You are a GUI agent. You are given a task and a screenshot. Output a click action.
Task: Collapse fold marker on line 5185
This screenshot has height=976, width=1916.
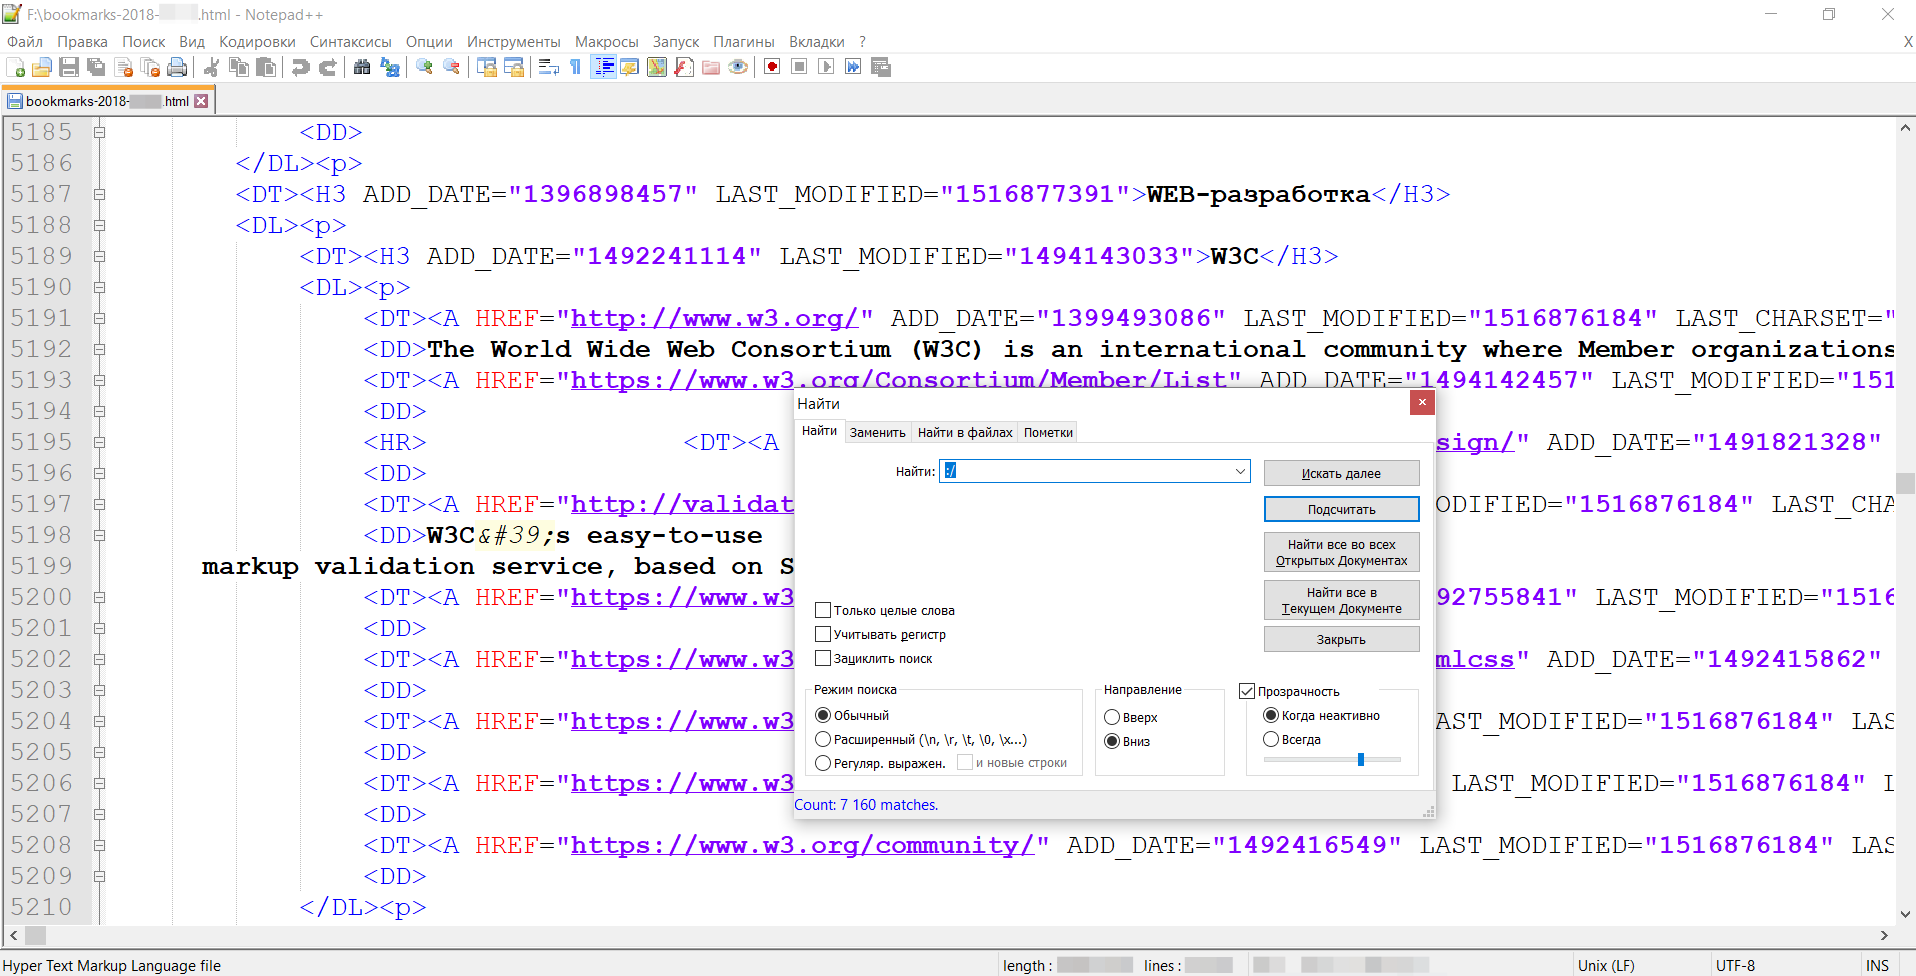(100, 132)
